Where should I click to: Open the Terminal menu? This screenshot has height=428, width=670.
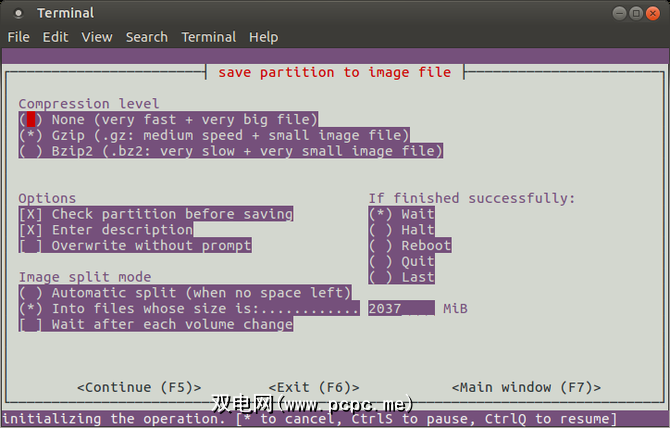209,37
